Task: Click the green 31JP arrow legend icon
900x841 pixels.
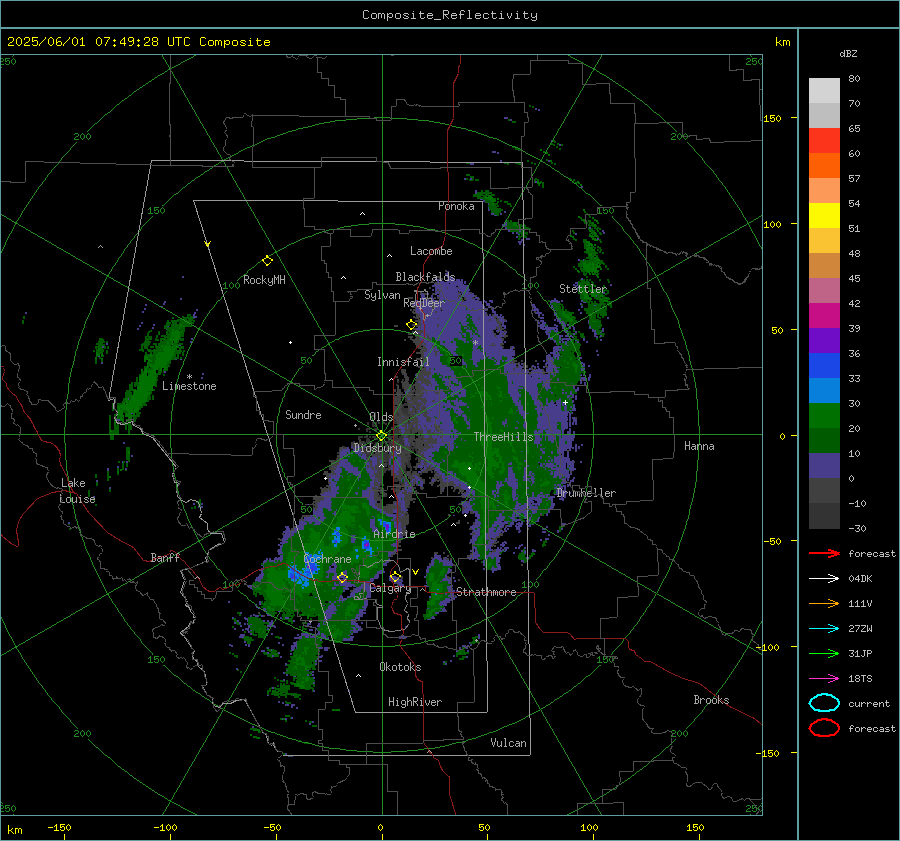Action: pos(824,653)
